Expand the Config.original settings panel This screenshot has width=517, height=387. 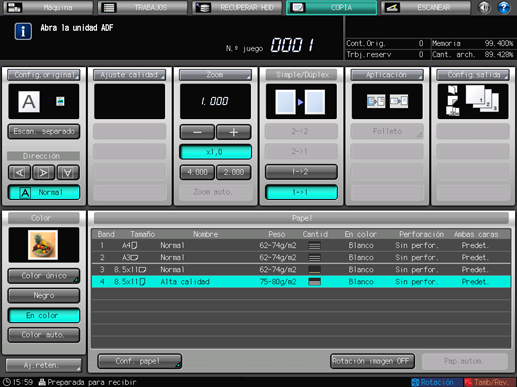44,75
